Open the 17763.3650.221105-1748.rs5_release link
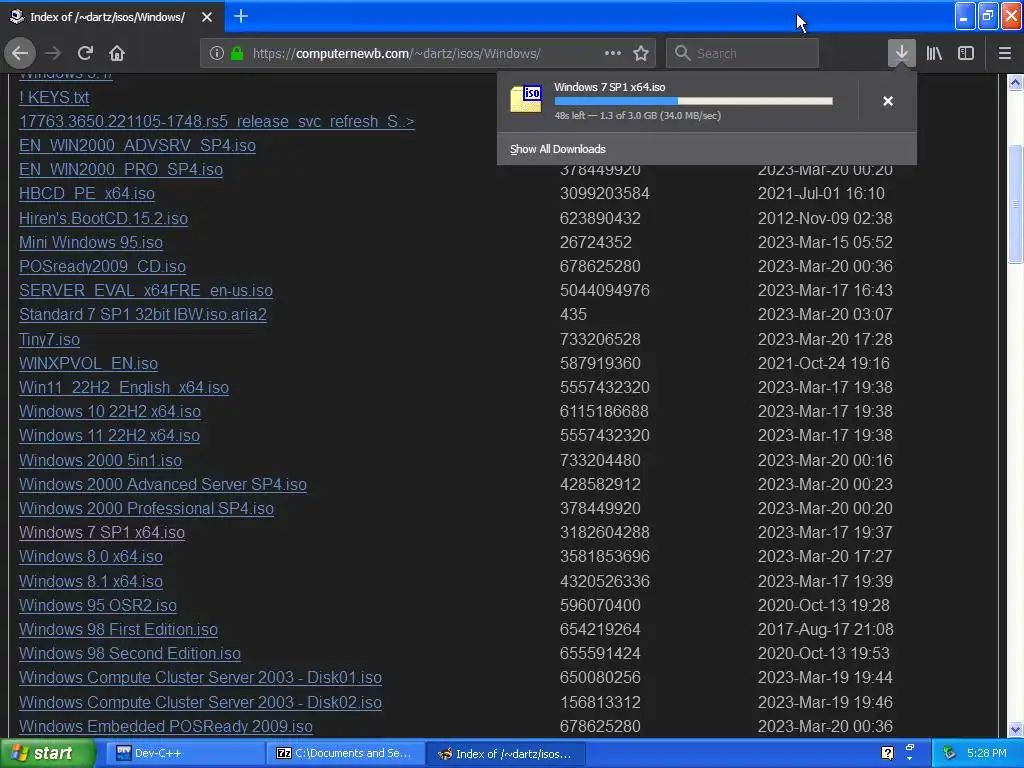 pos(217,121)
